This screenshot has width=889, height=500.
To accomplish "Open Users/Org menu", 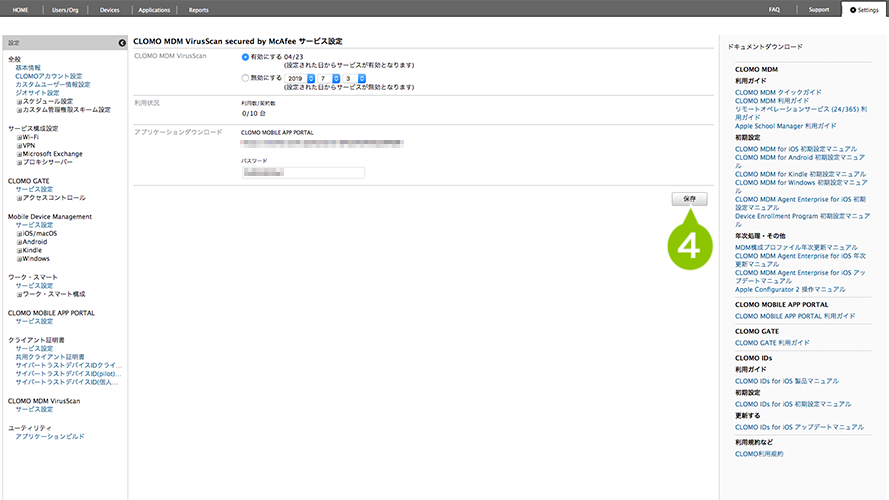I will click(x=65, y=10).
